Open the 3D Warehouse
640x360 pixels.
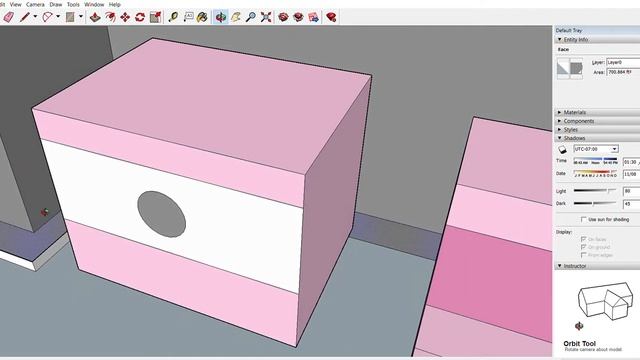(x=283, y=17)
